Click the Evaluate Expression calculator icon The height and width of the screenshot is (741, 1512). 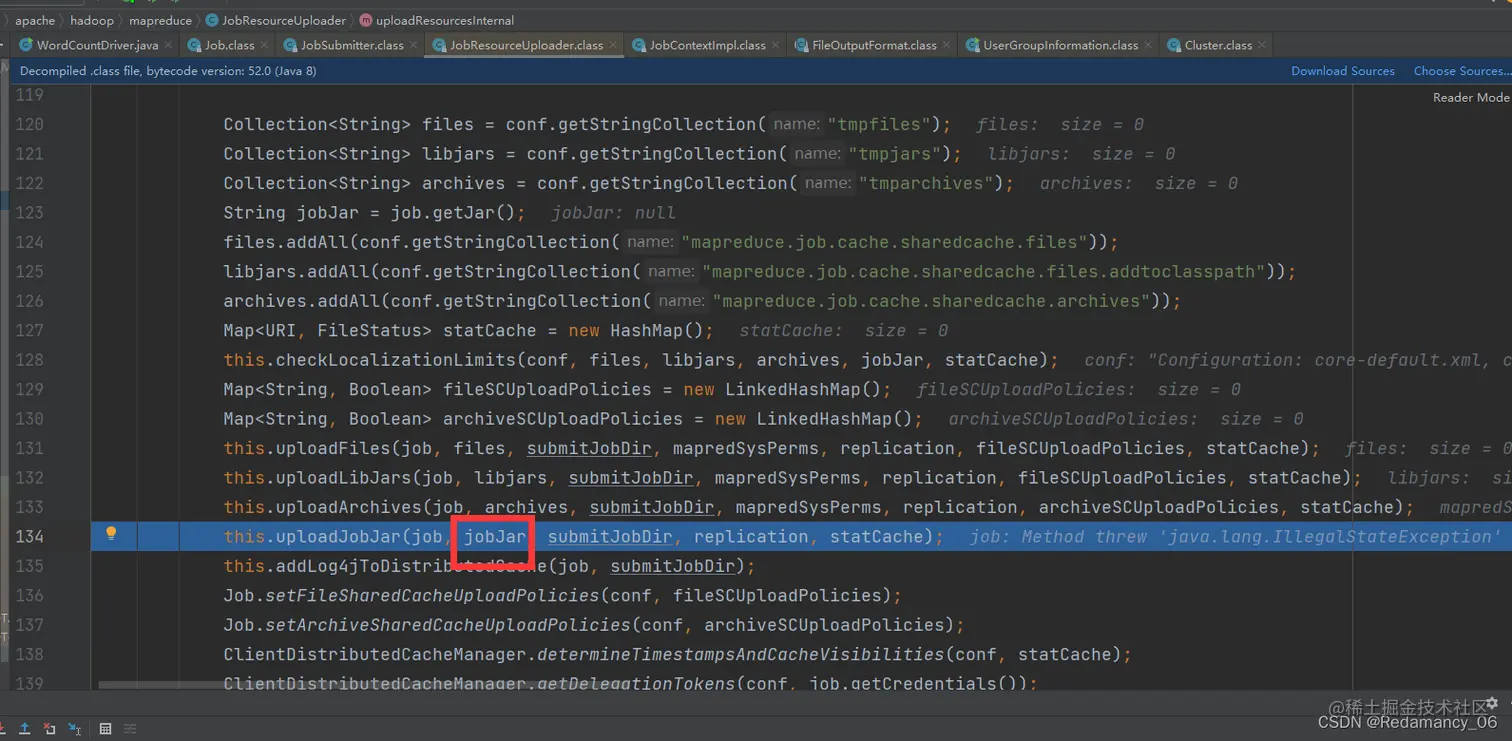pos(105,729)
